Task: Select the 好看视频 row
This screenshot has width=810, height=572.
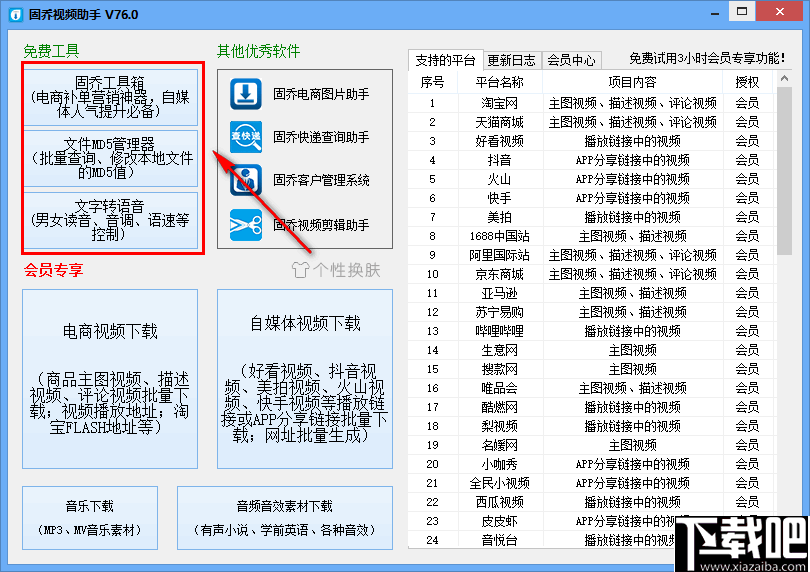Action: coord(592,141)
